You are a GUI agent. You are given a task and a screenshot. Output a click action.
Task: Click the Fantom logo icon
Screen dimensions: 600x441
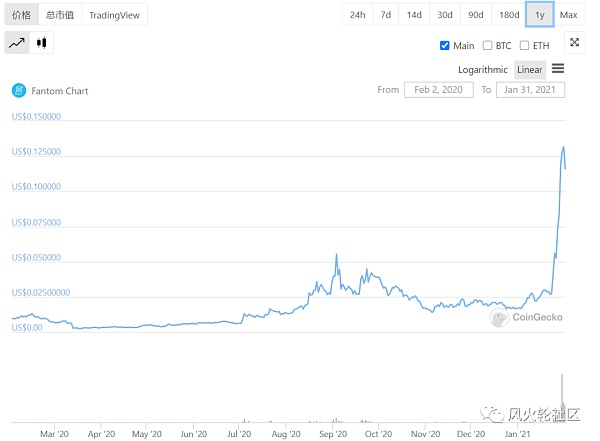pyautogui.click(x=18, y=91)
